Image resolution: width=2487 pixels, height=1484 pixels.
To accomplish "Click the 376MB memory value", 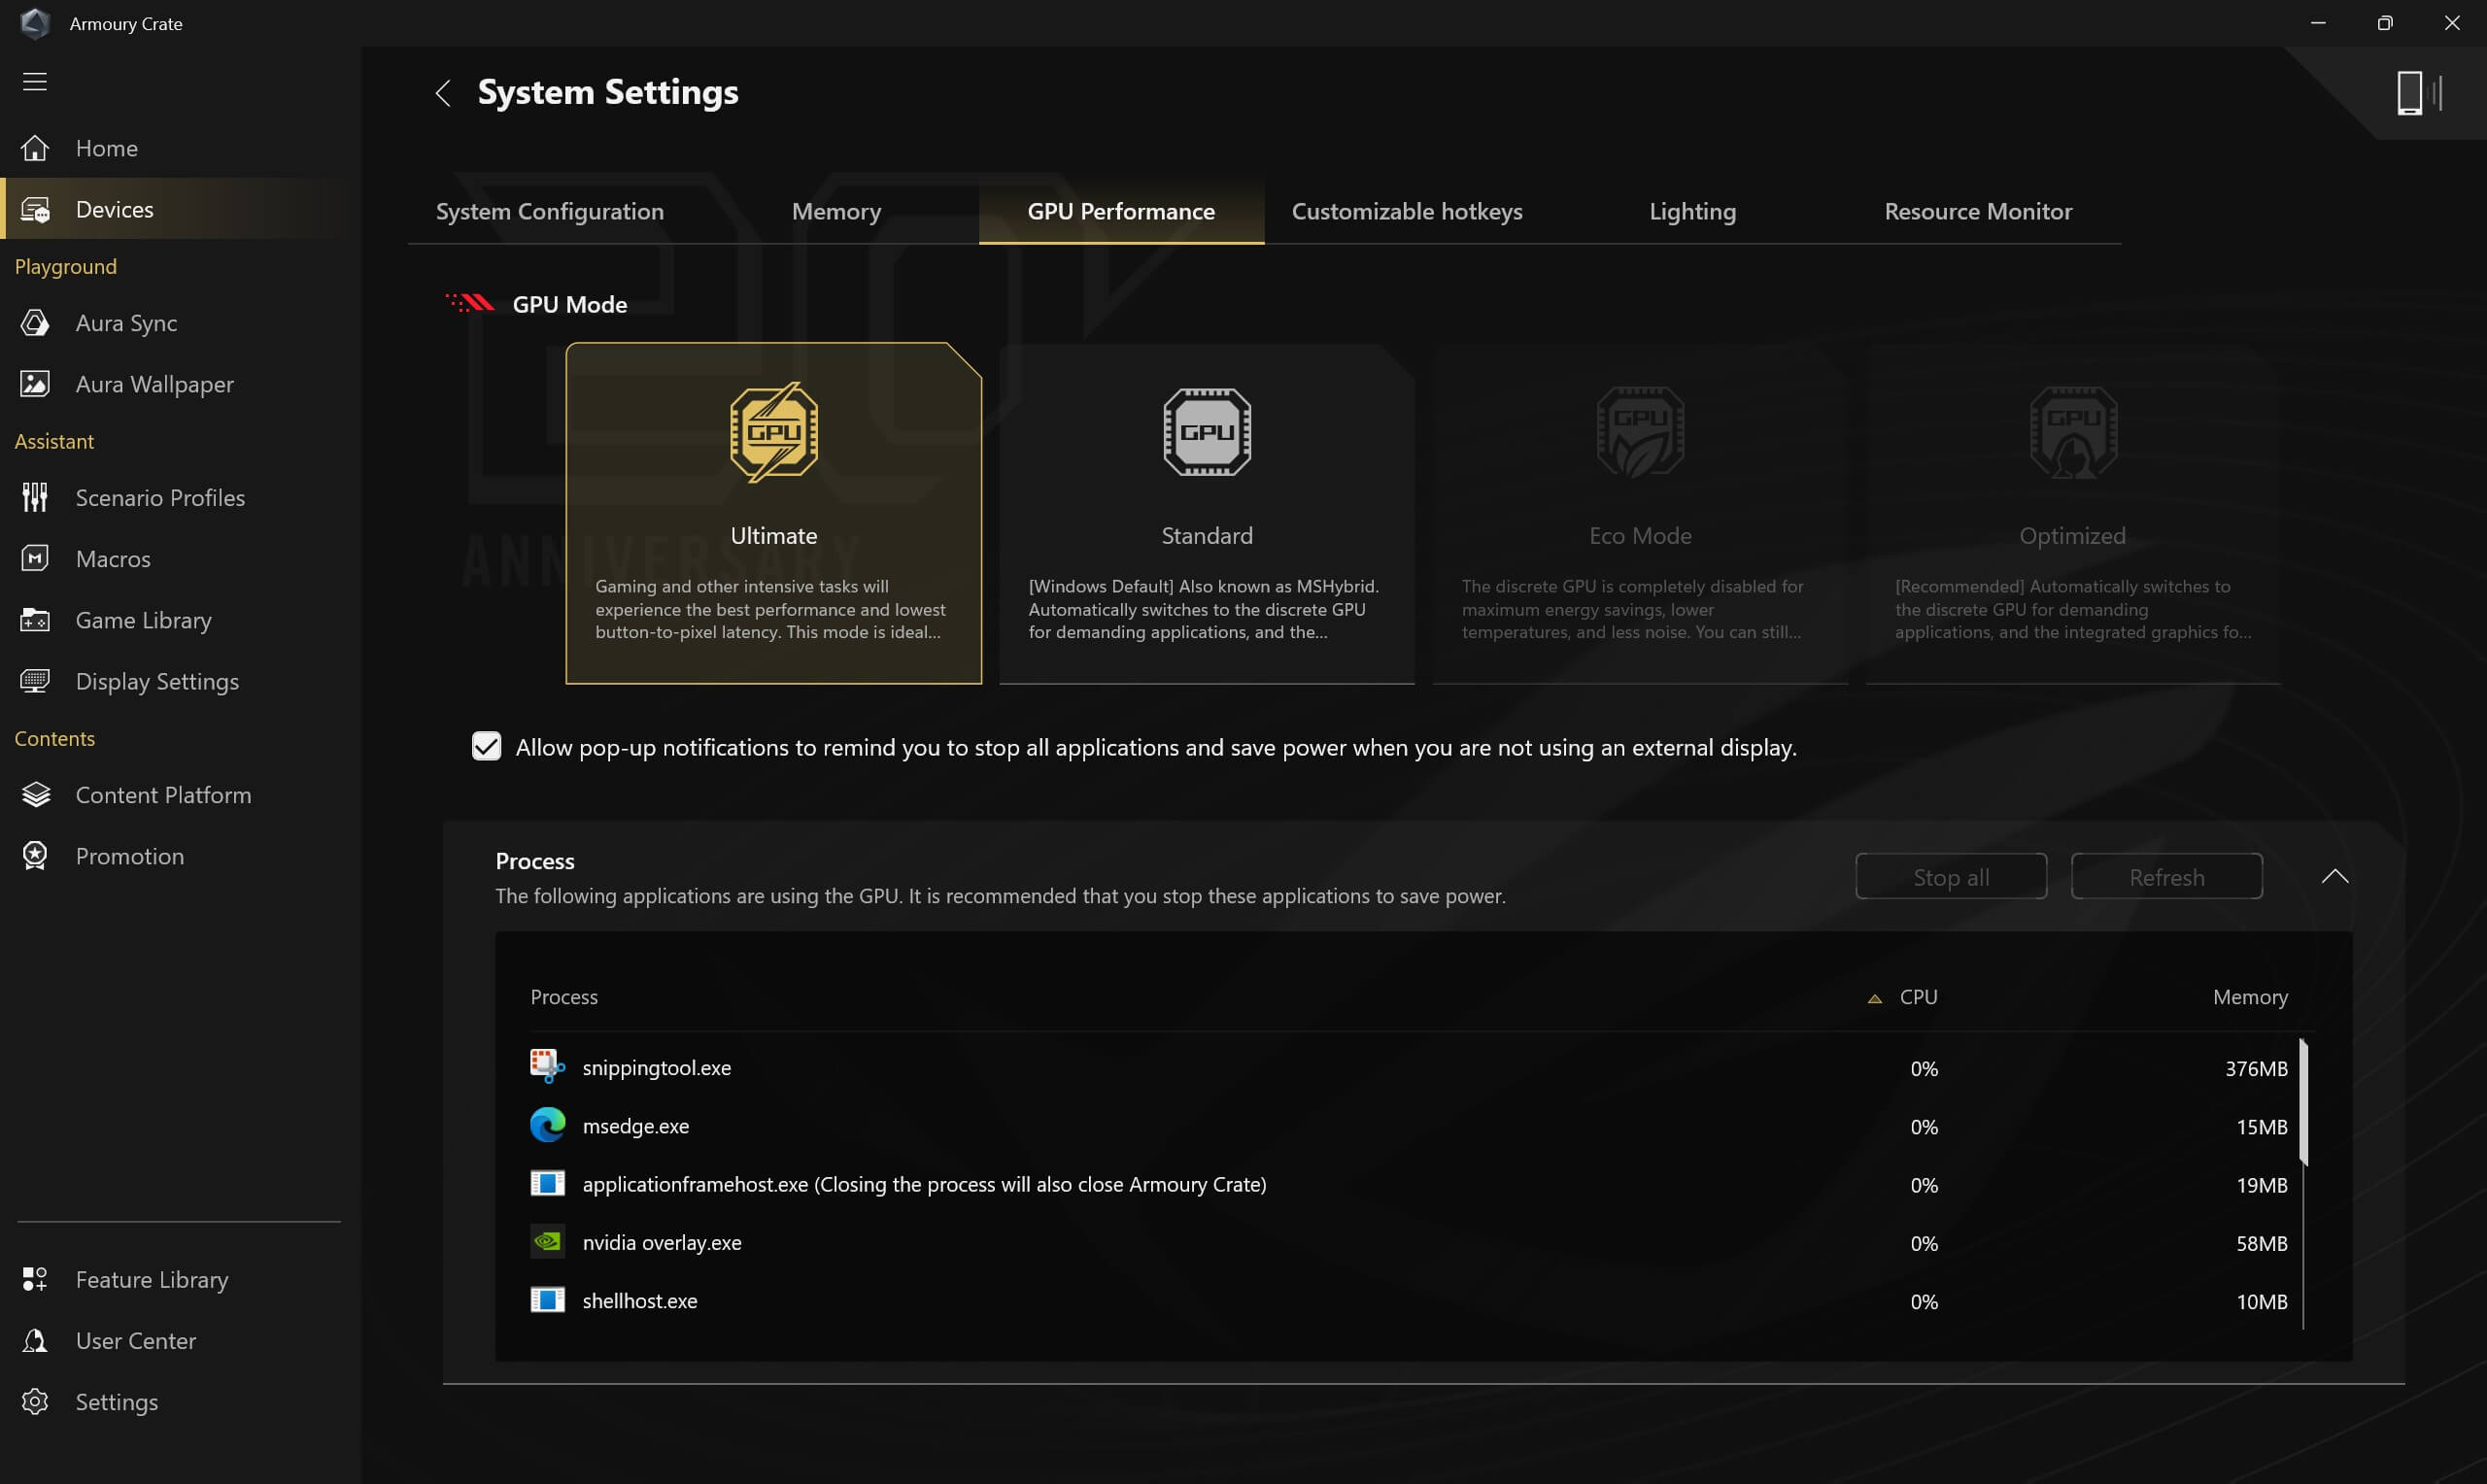I will pyautogui.click(x=2256, y=1069).
